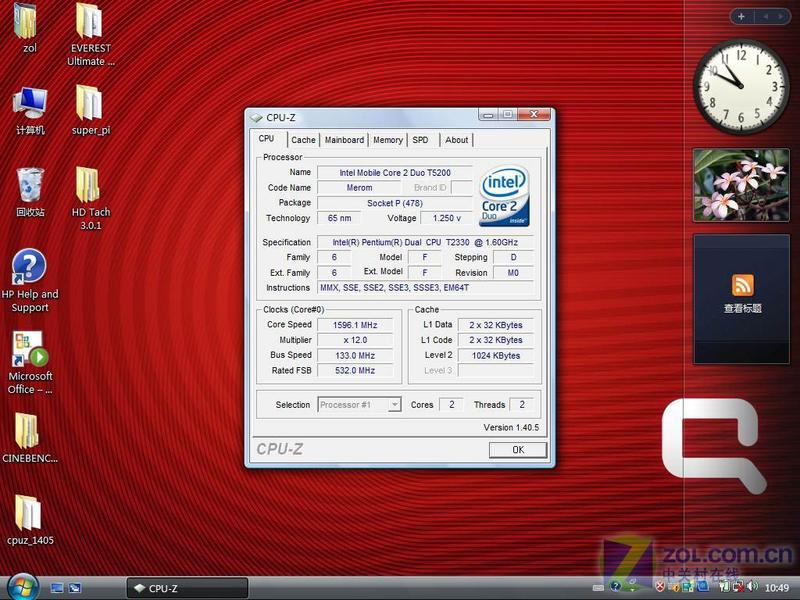Click the flower slideshow gadget thumbnail

(741, 185)
